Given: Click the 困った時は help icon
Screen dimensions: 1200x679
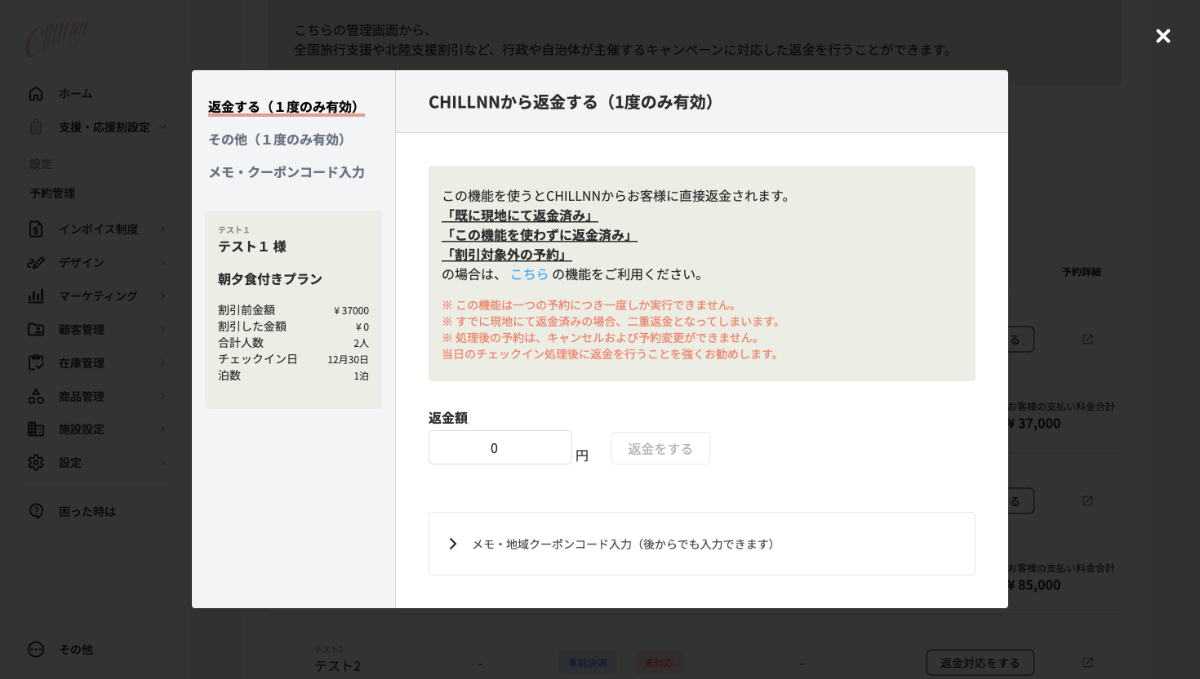Looking at the screenshot, I should (x=36, y=511).
